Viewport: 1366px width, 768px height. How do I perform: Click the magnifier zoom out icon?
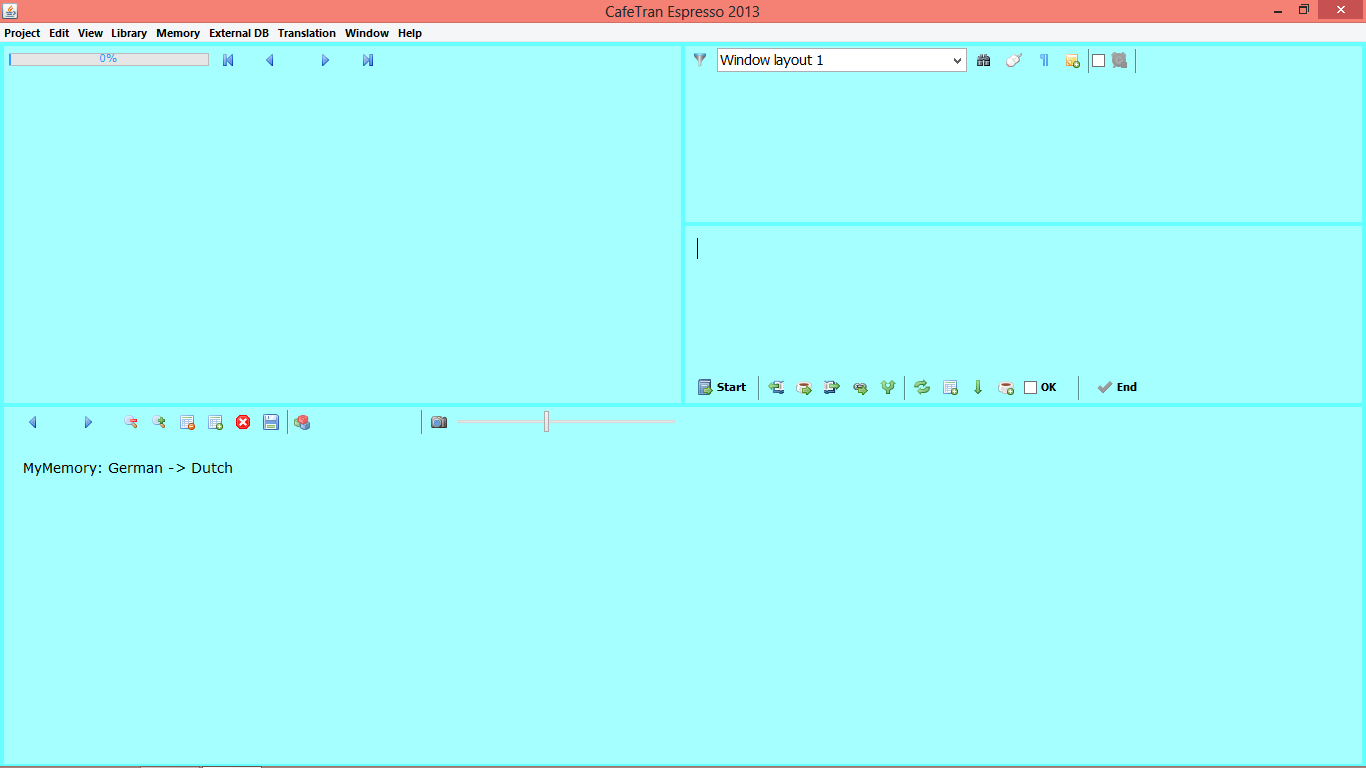131,423
